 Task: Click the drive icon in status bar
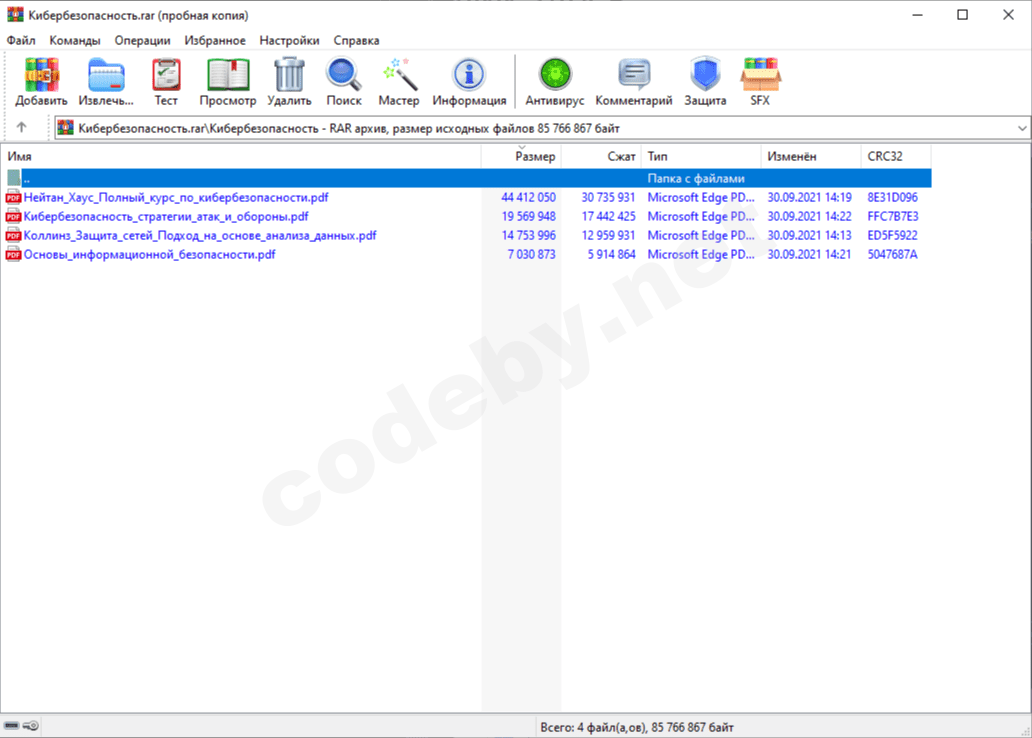pyautogui.click(x=11, y=725)
